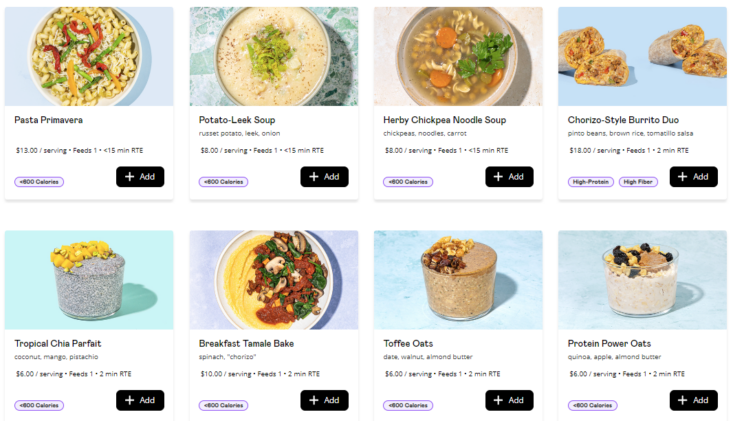This screenshot has height=421, width=733.
Task: Select the High-Protein tag on Burrito Duo
Action: 590,182
